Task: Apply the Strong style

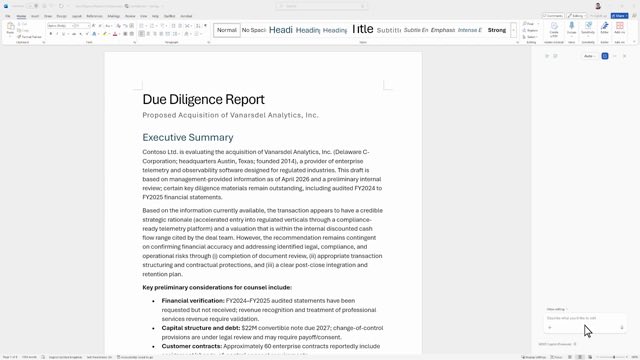Action: click(x=497, y=30)
